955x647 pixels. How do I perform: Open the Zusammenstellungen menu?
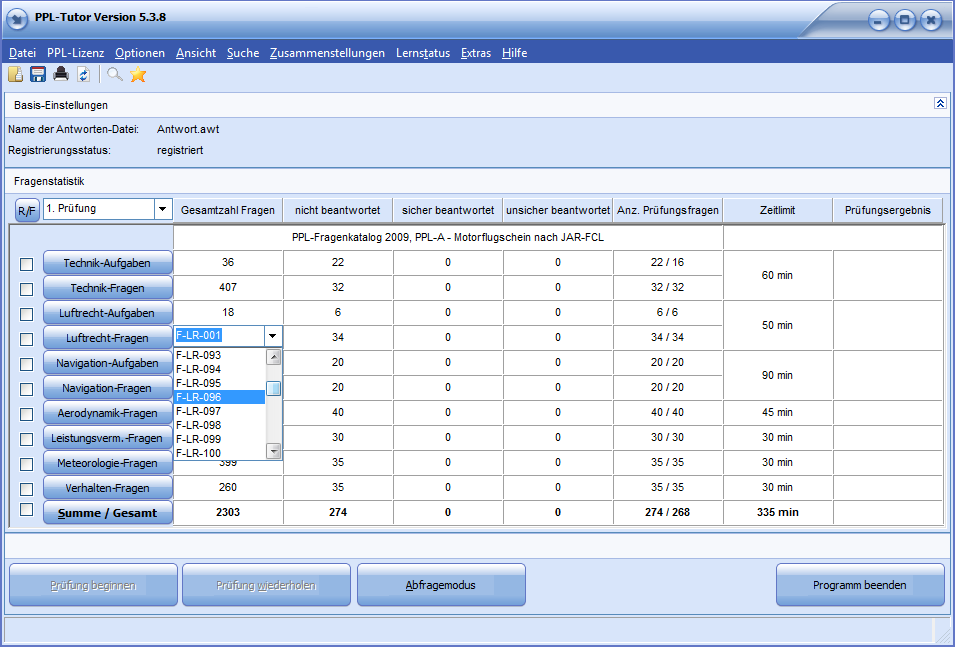[327, 53]
